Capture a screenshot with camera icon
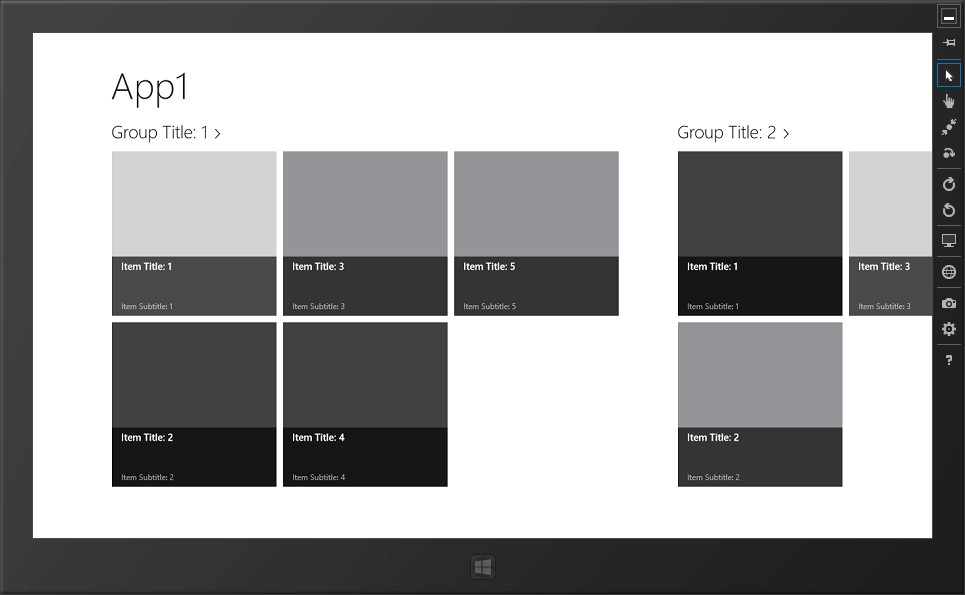Viewport: 965px width, 595px height. click(949, 303)
